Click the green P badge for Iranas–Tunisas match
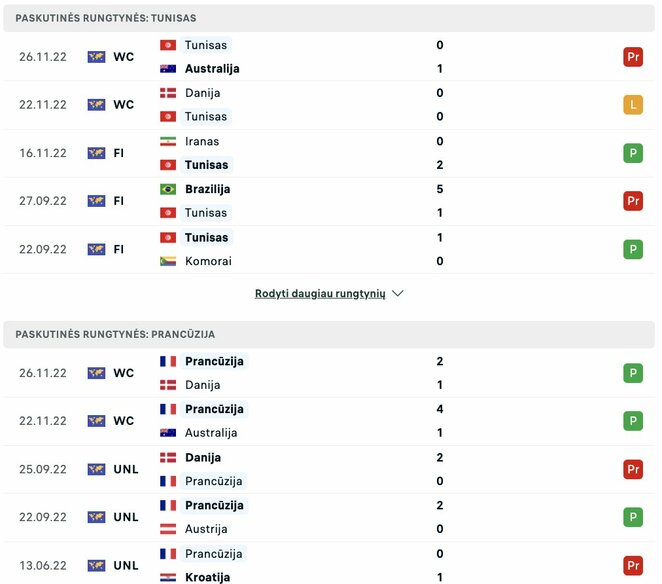Viewport: 662px width, 584px height. click(x=632, y=153)
